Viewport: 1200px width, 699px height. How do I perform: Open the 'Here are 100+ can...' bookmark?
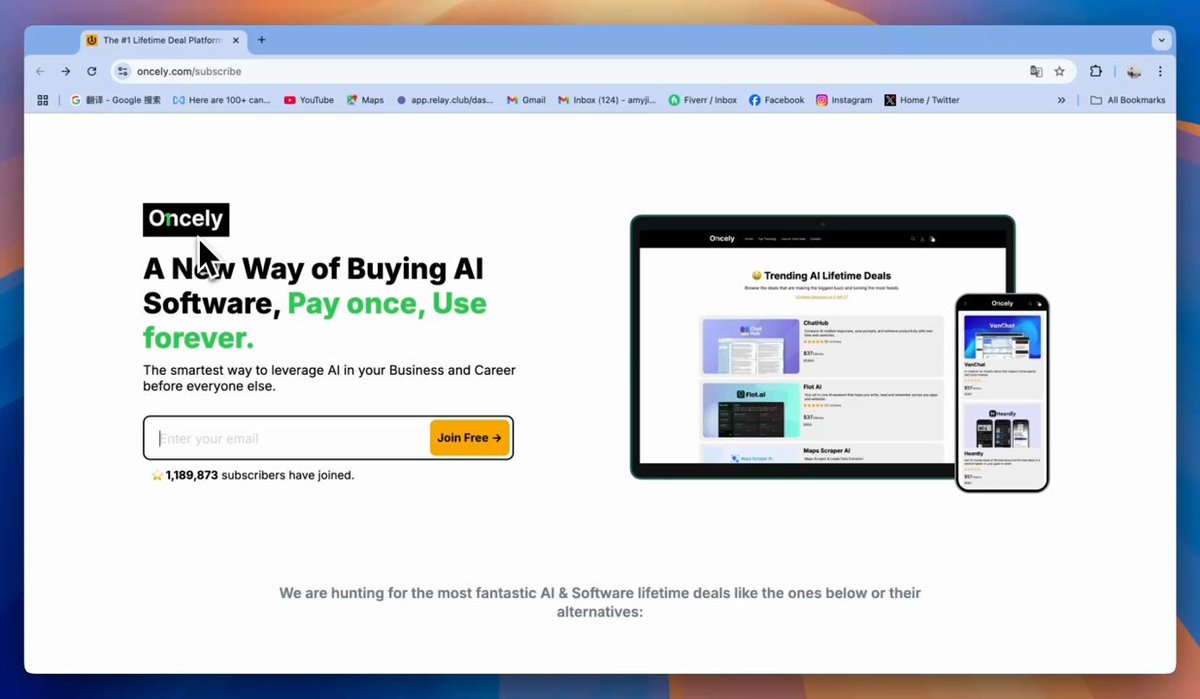[222, 100]
